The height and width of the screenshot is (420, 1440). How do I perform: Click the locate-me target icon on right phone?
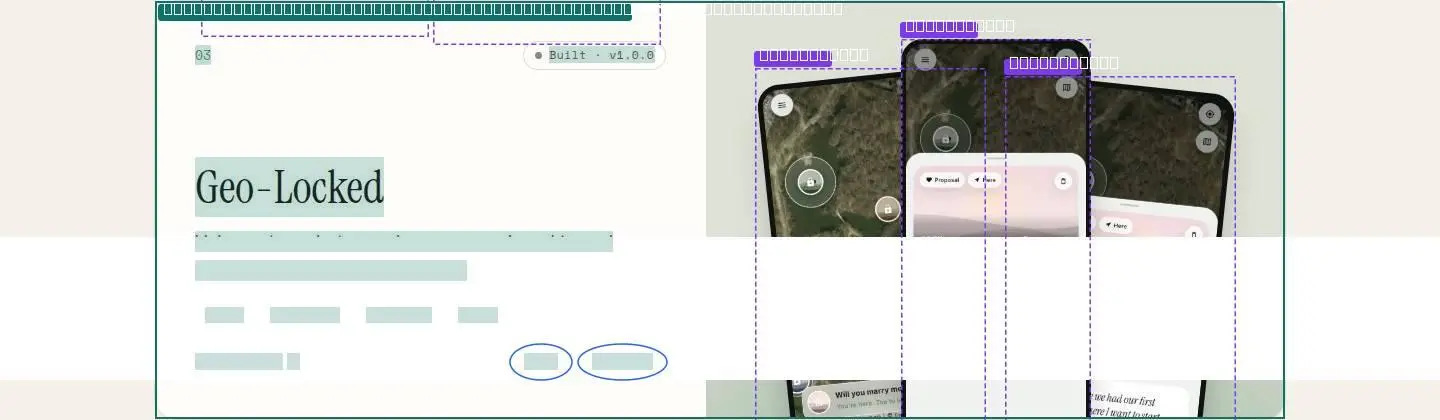click(x=1209, y=114)
